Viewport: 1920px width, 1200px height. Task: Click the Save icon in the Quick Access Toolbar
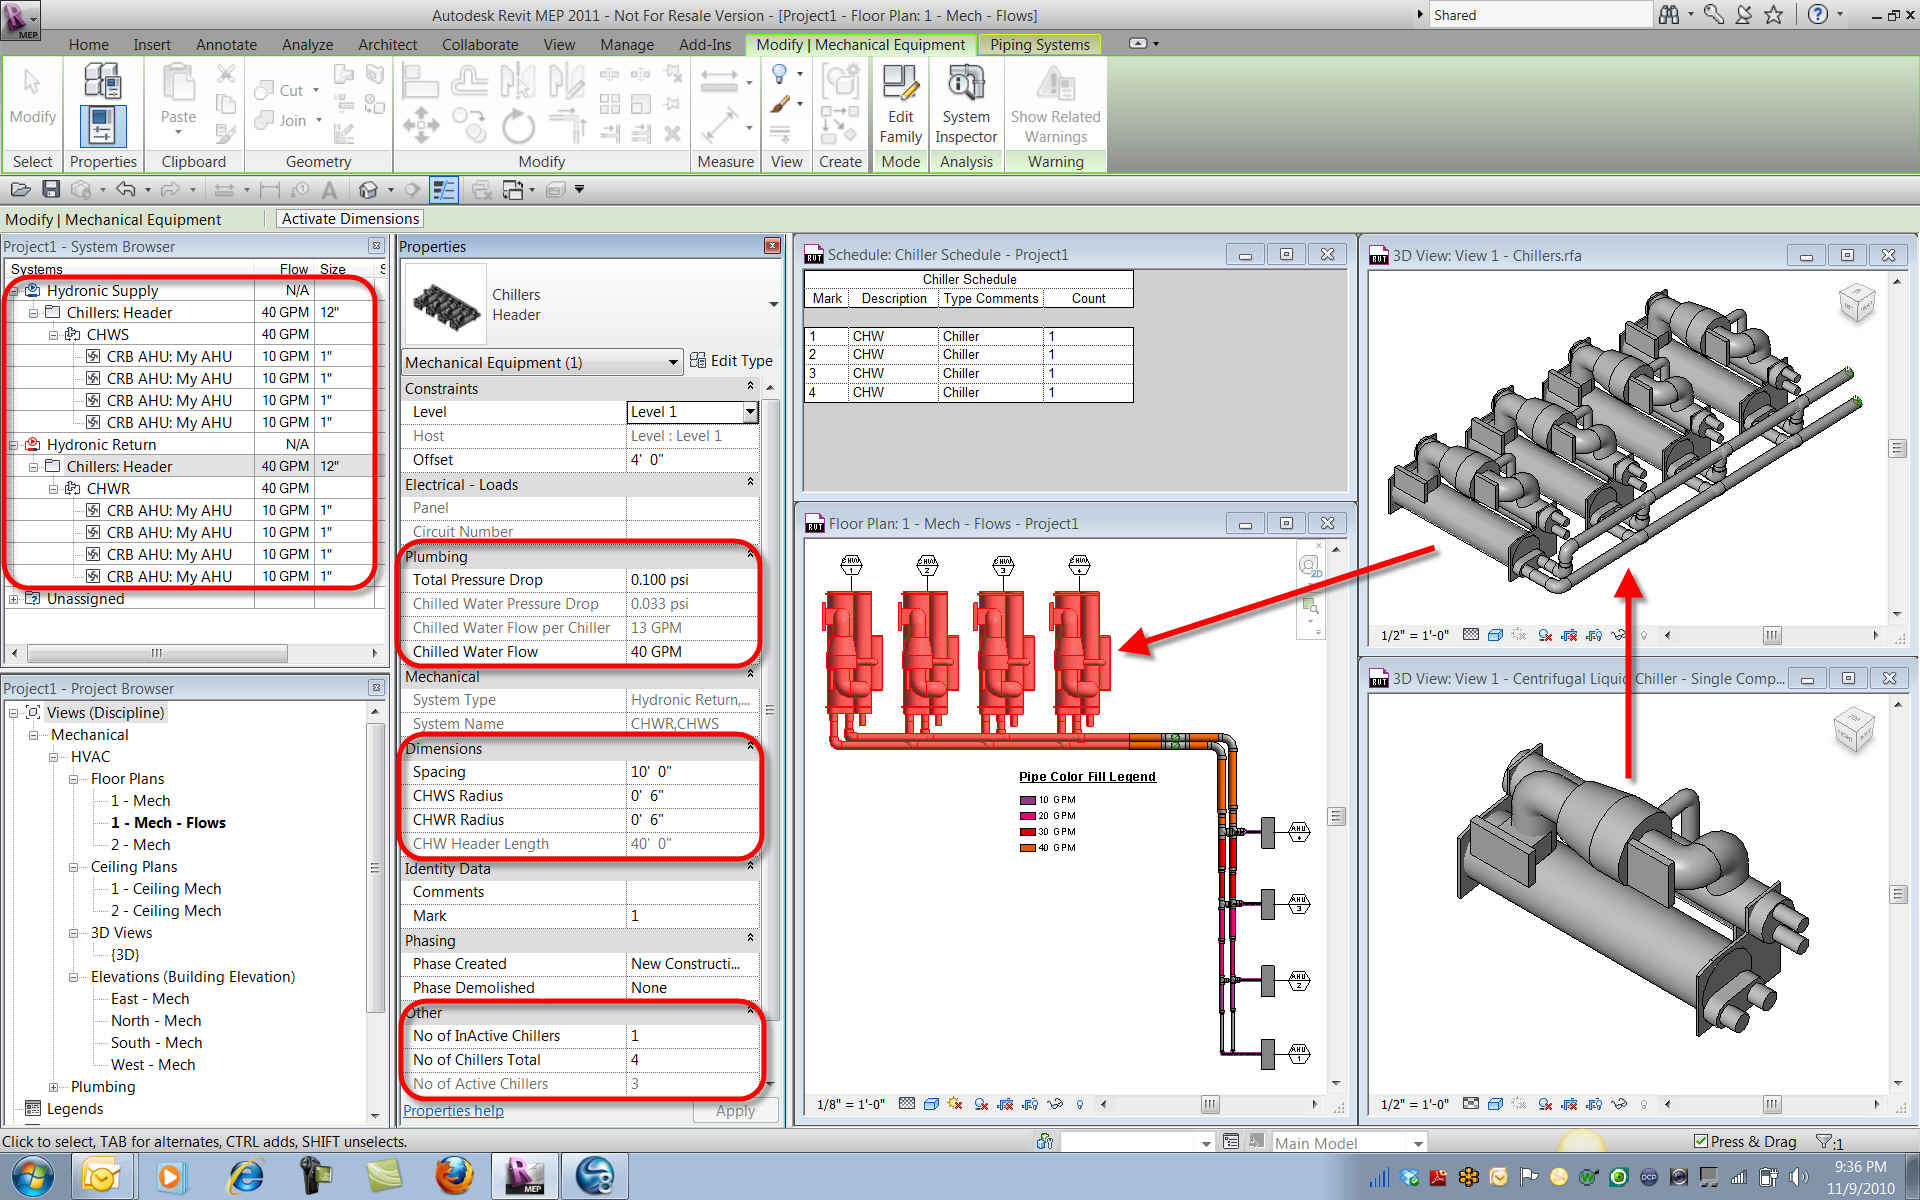(x=51, y=189)
